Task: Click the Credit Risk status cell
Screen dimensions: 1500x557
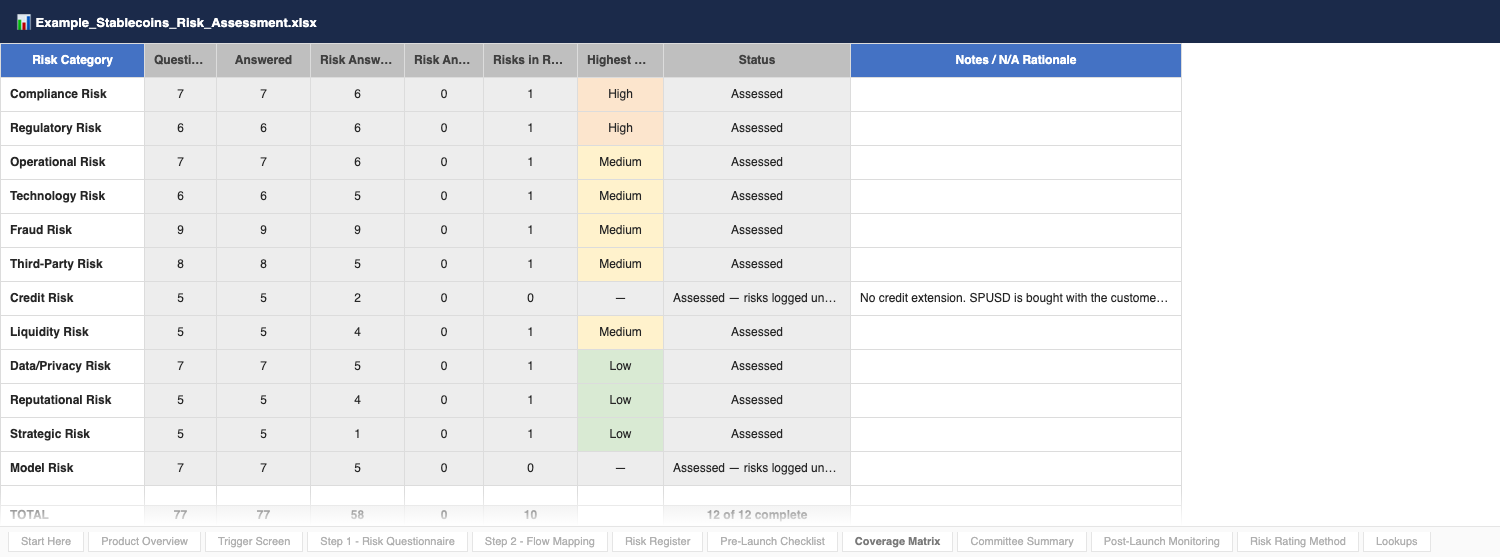Action: click(x=757, y=298)
